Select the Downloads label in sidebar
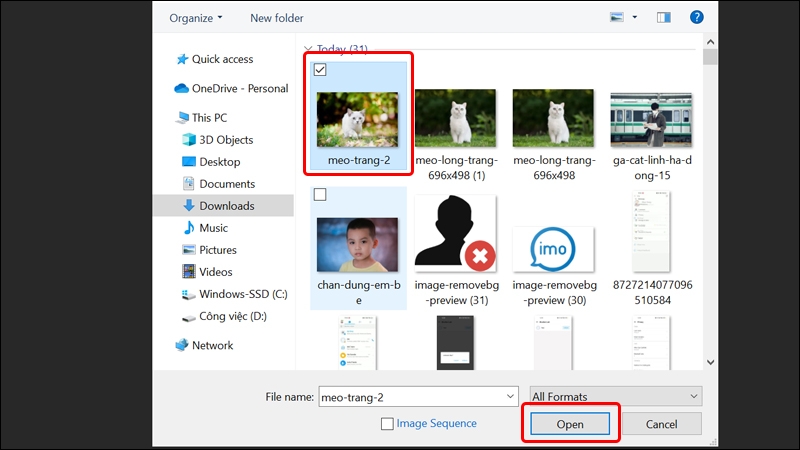The image size is (800, 450). tap(227, 206)
